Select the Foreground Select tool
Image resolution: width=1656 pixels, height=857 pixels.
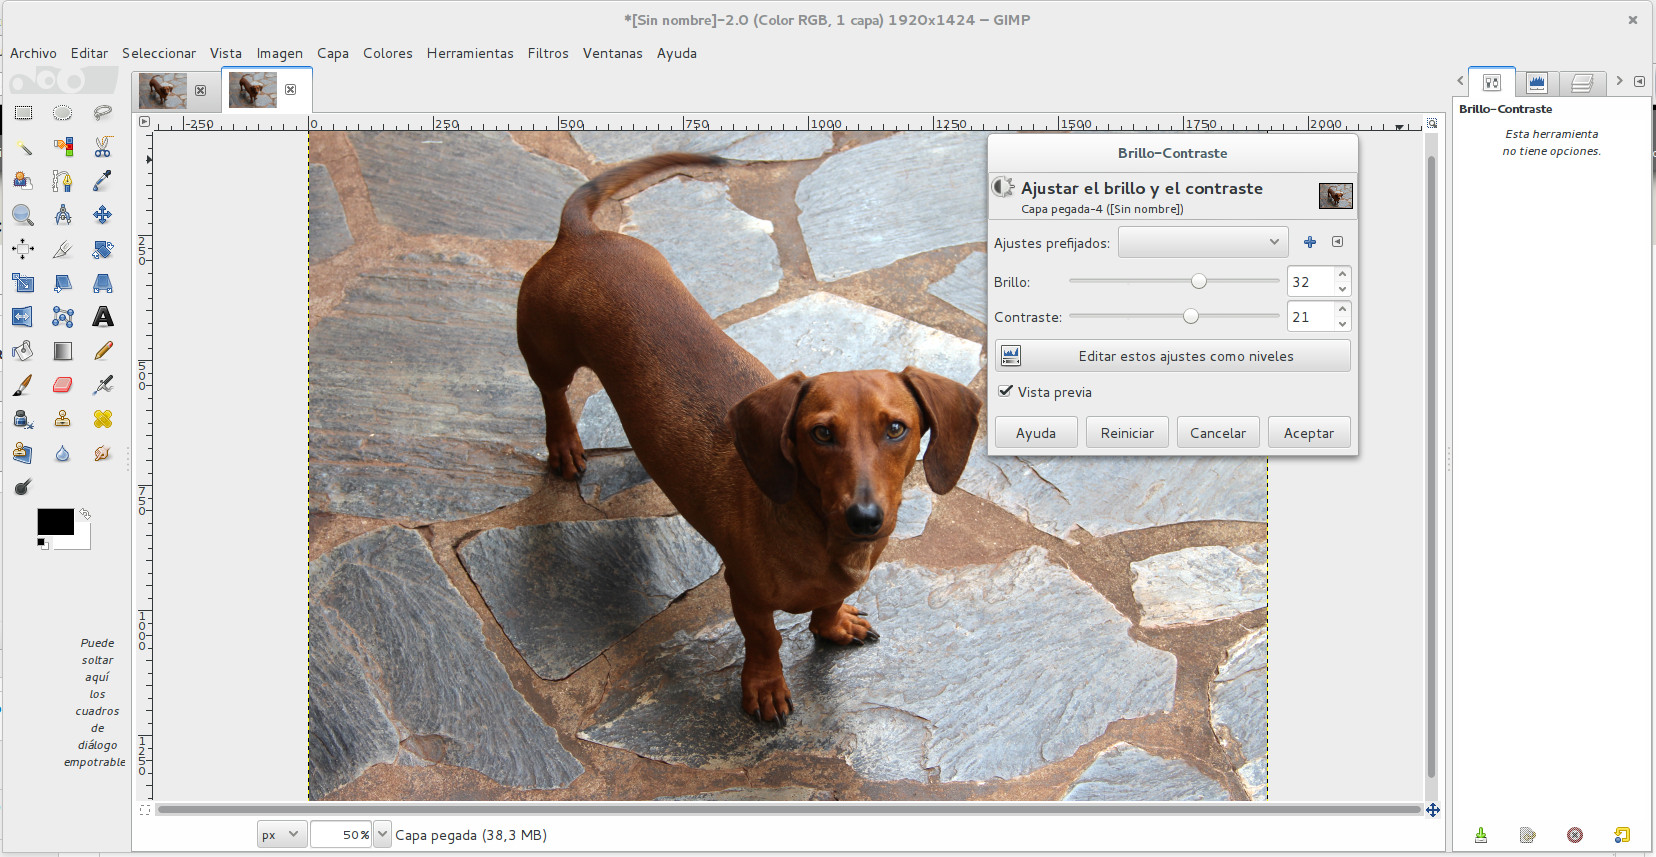[23, 181]
